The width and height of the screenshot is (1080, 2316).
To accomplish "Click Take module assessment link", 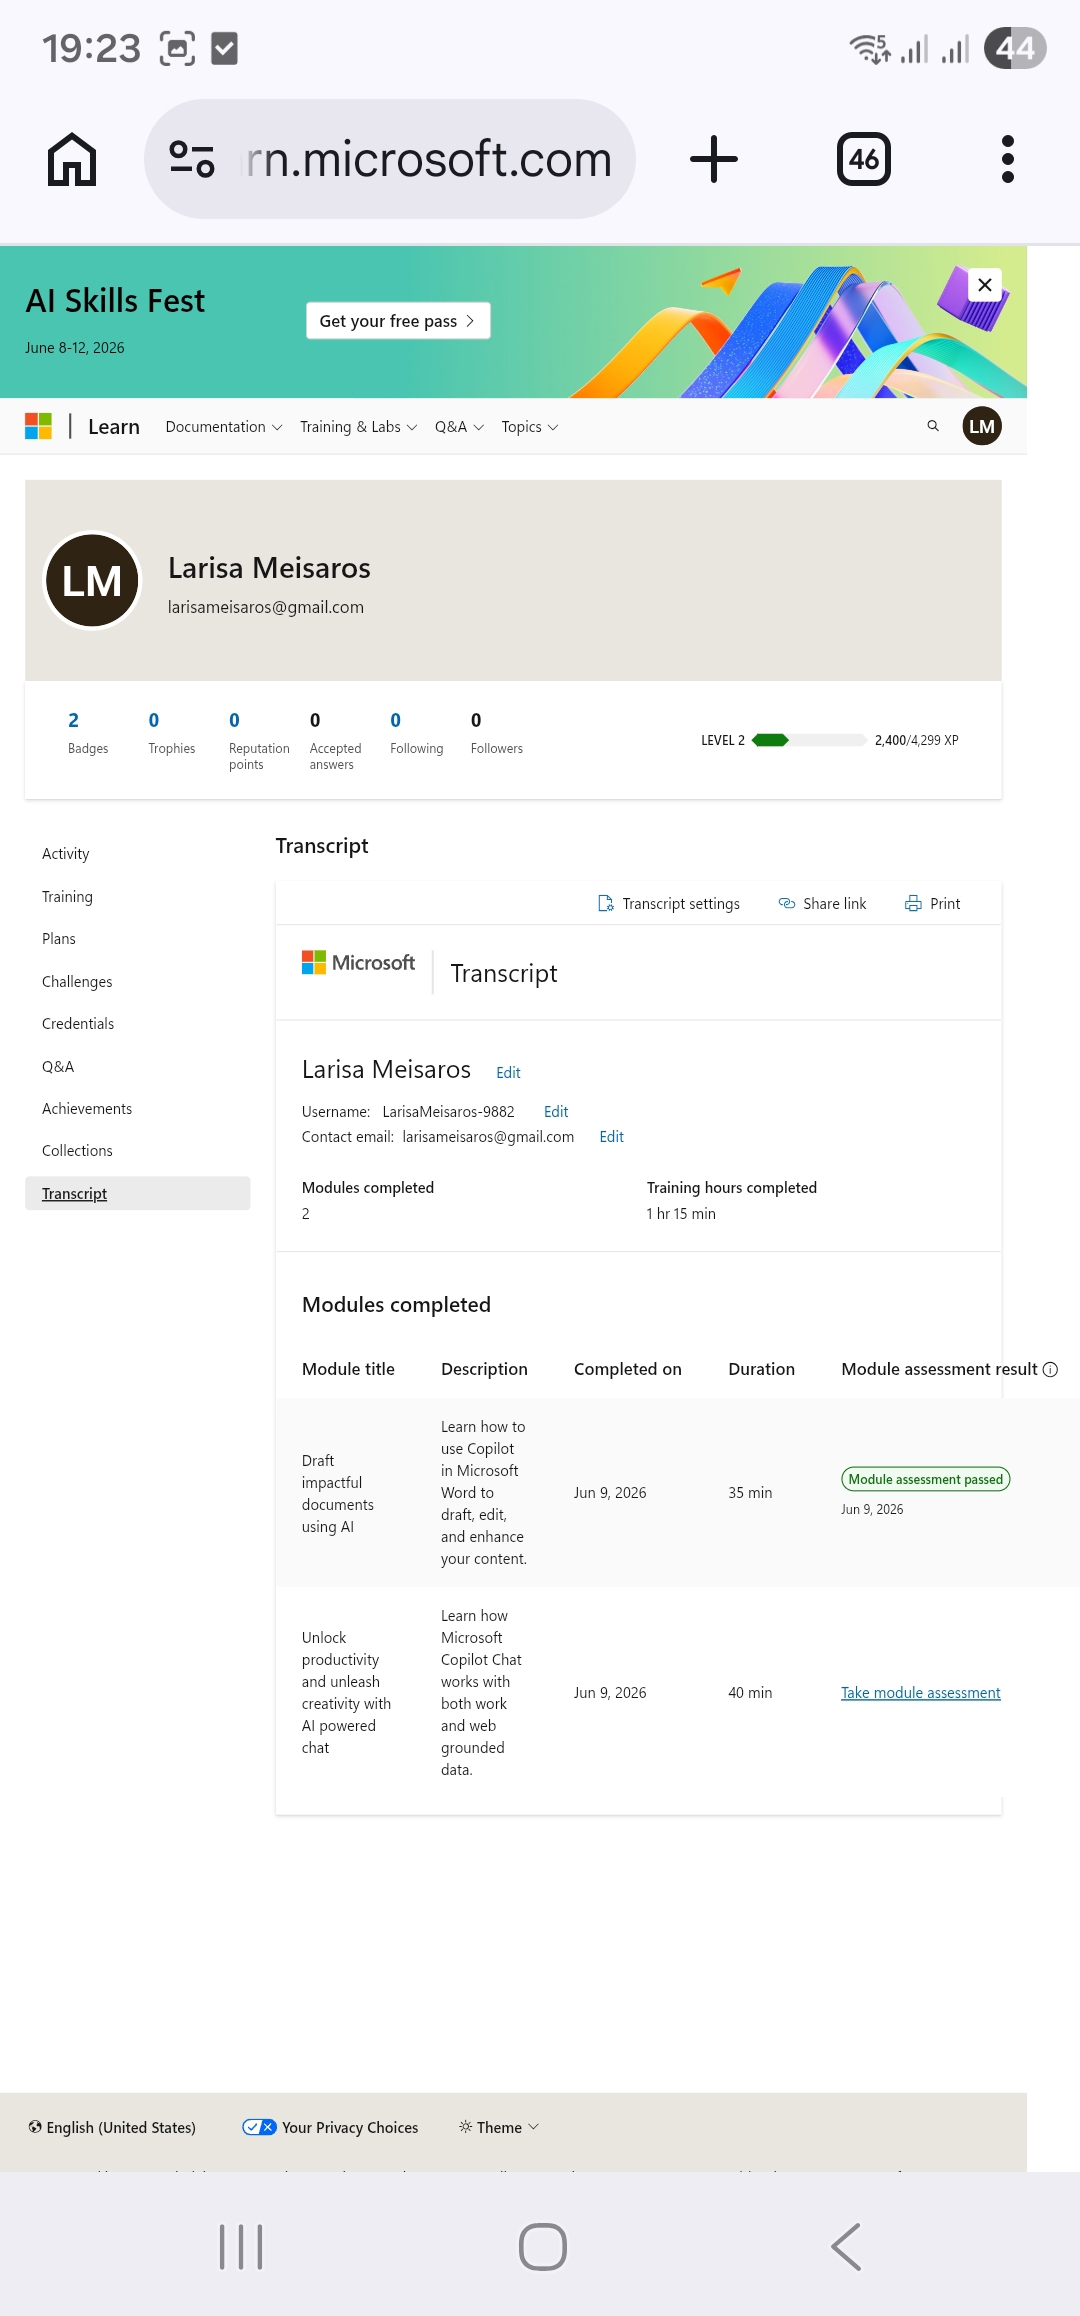I will pos(921,1693).
